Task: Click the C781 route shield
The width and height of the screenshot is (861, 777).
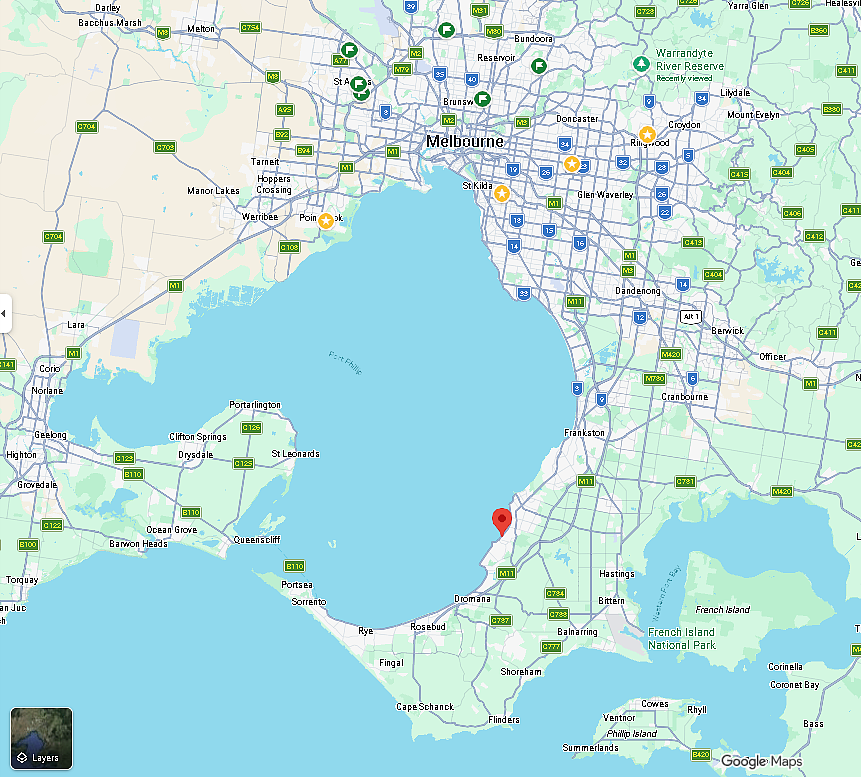Action: (x=685, y=482)
